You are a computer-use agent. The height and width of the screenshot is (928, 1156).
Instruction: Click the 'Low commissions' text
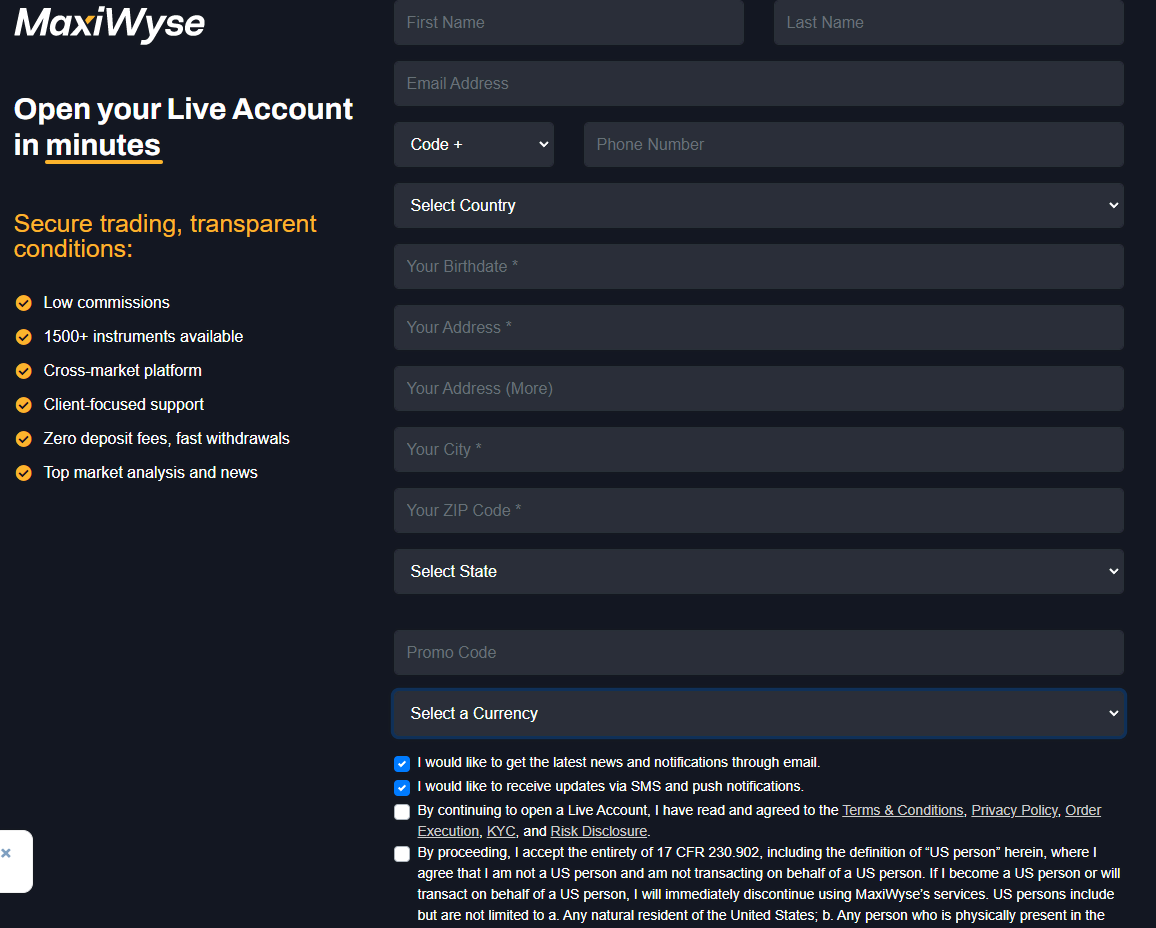click(106, 303)
